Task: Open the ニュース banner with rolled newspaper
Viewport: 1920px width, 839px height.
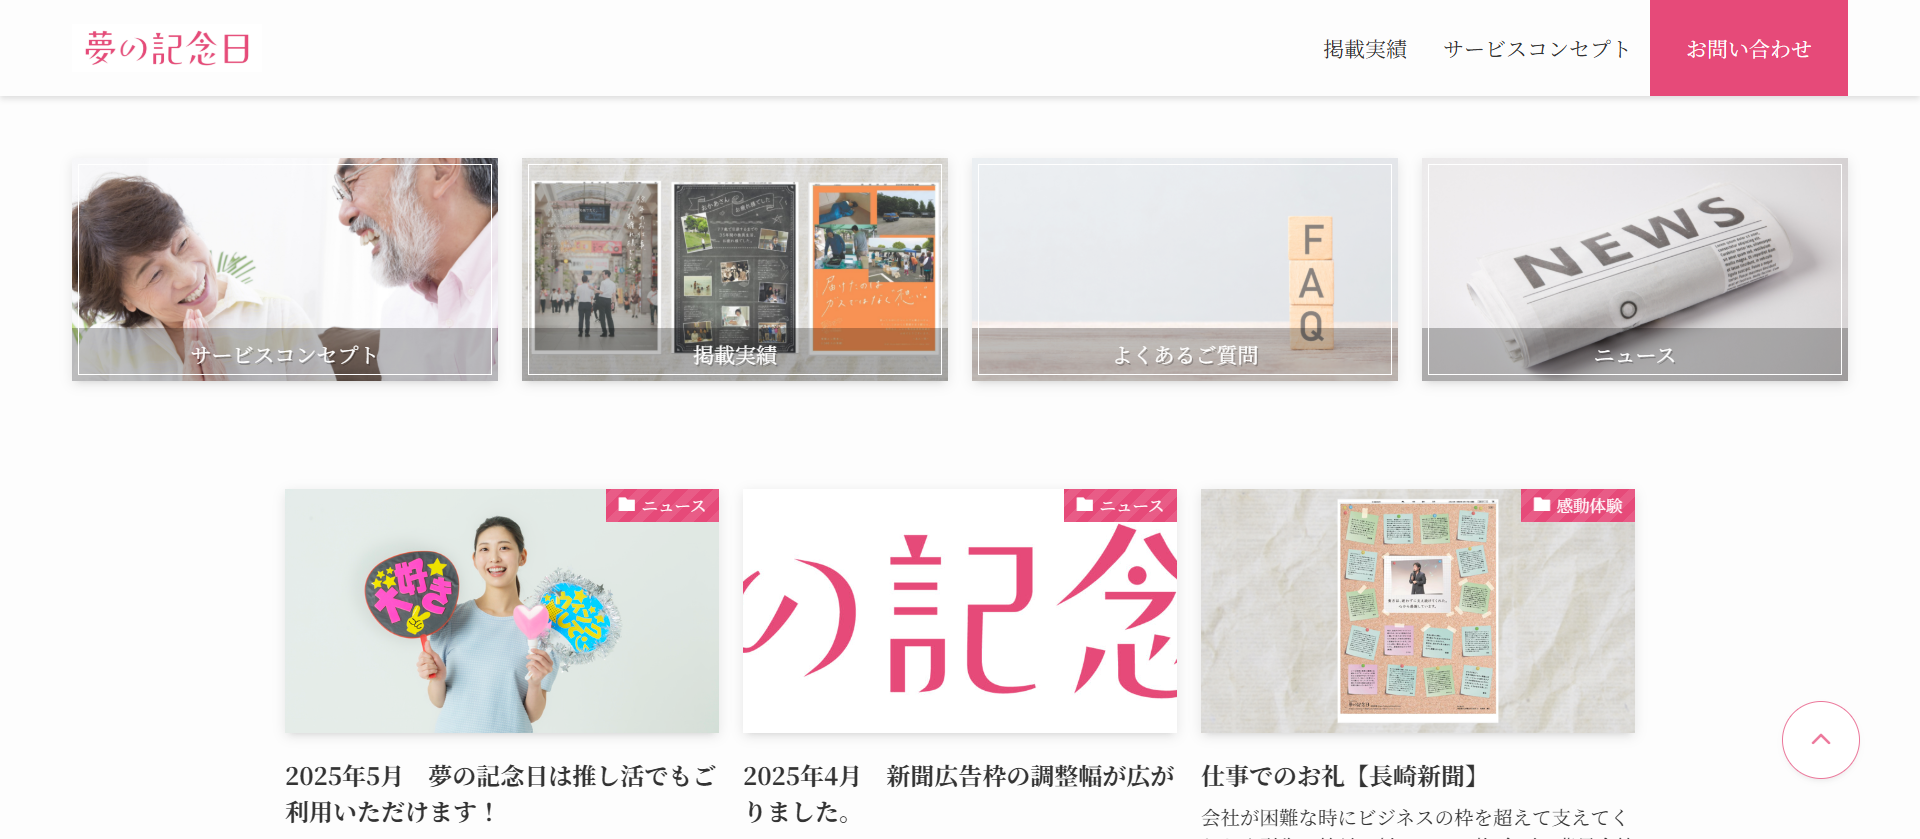Action: [1635, 269]
